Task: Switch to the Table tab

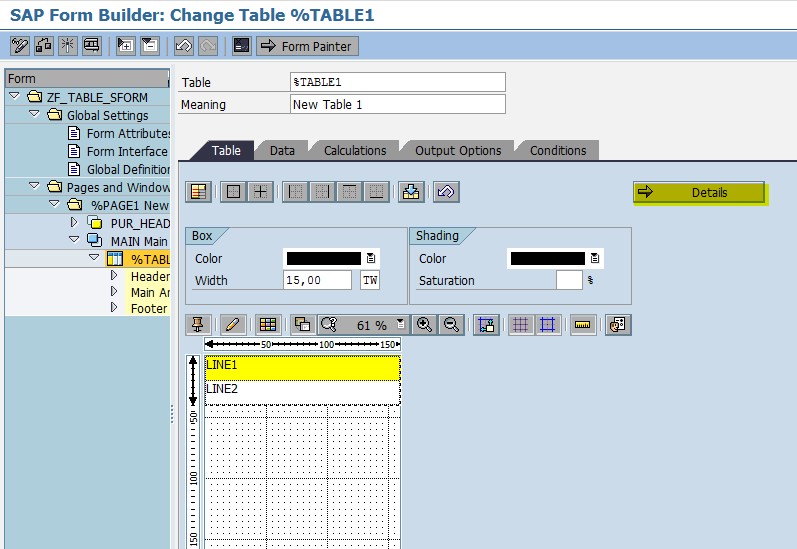Action: click(x=226, y=150)
